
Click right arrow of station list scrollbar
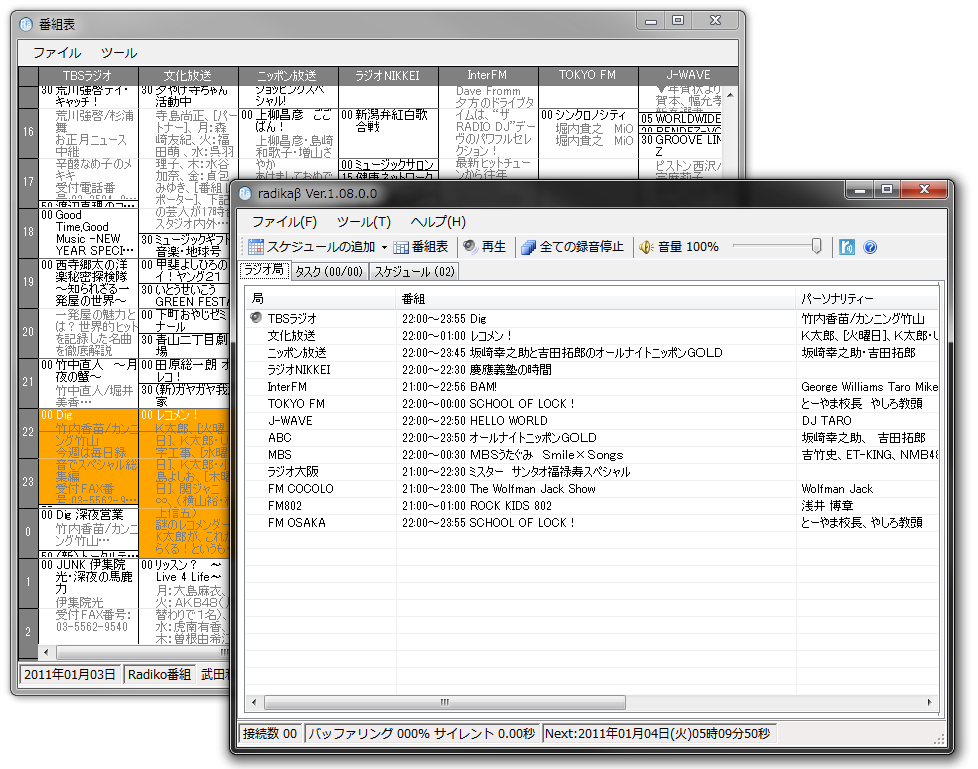tap(929, 702)
